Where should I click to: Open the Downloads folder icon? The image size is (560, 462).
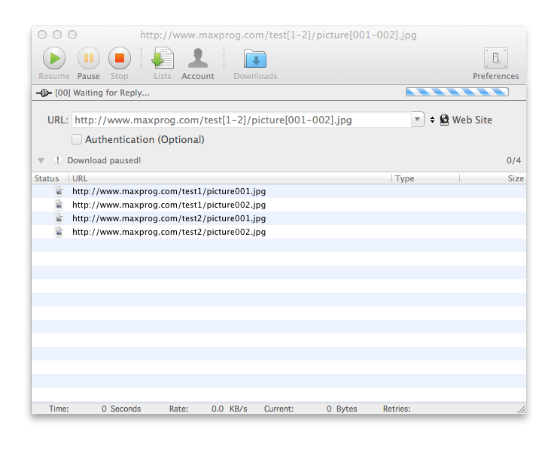pos(255,59)
